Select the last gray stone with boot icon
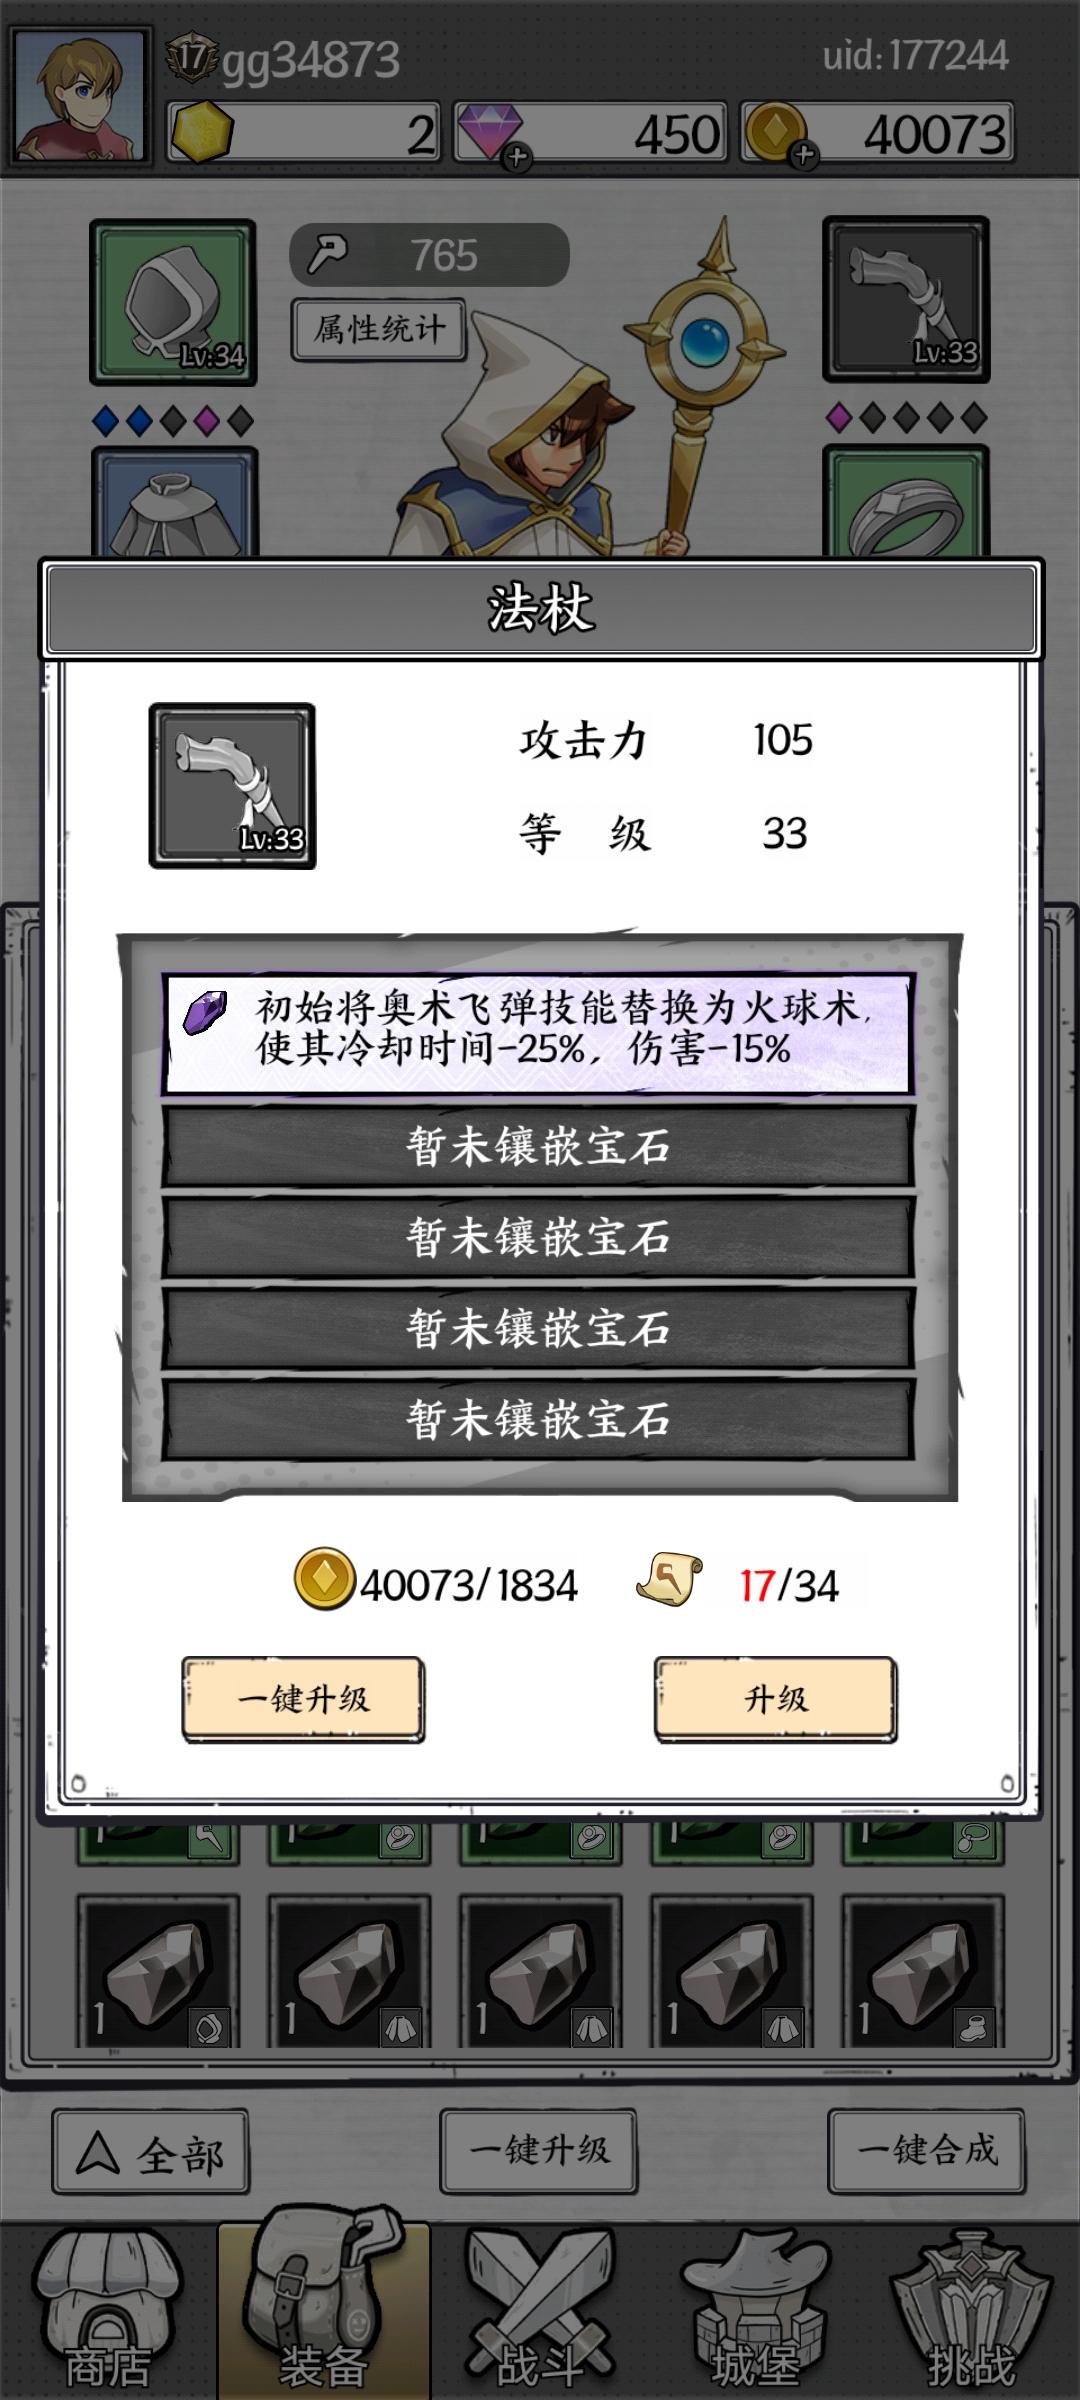The image size is (1080, 2400). tap(923, 1971)
